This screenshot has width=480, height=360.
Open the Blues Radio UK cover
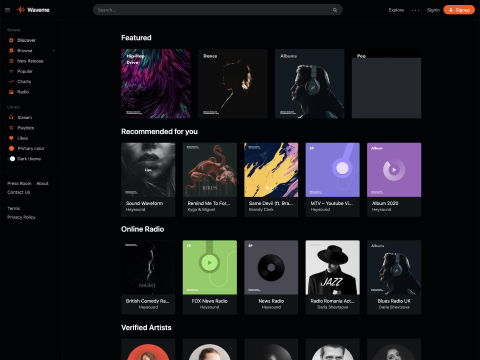394,267
